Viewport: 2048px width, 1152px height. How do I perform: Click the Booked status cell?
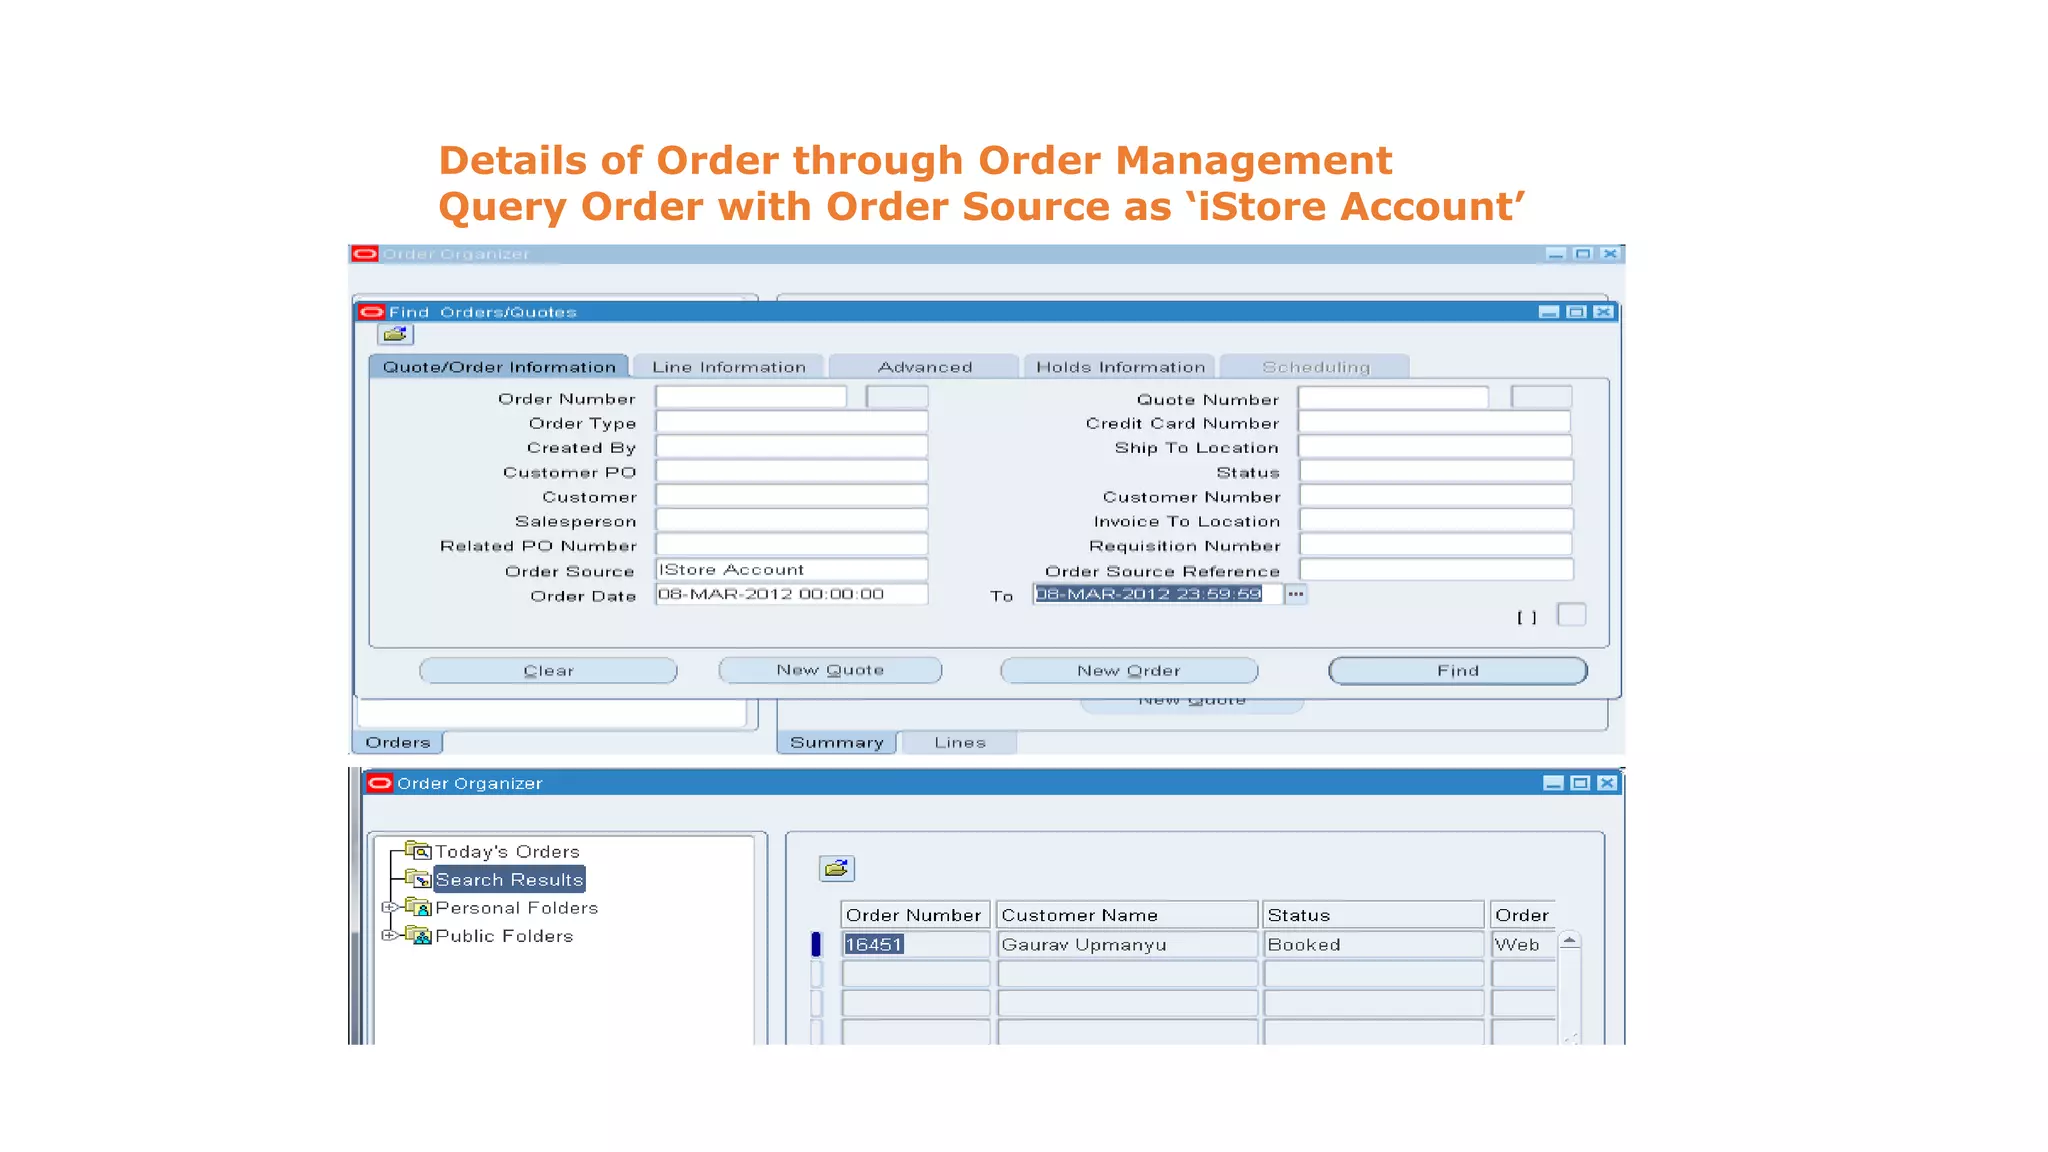pyautogui.click(x=1374, y=944)
